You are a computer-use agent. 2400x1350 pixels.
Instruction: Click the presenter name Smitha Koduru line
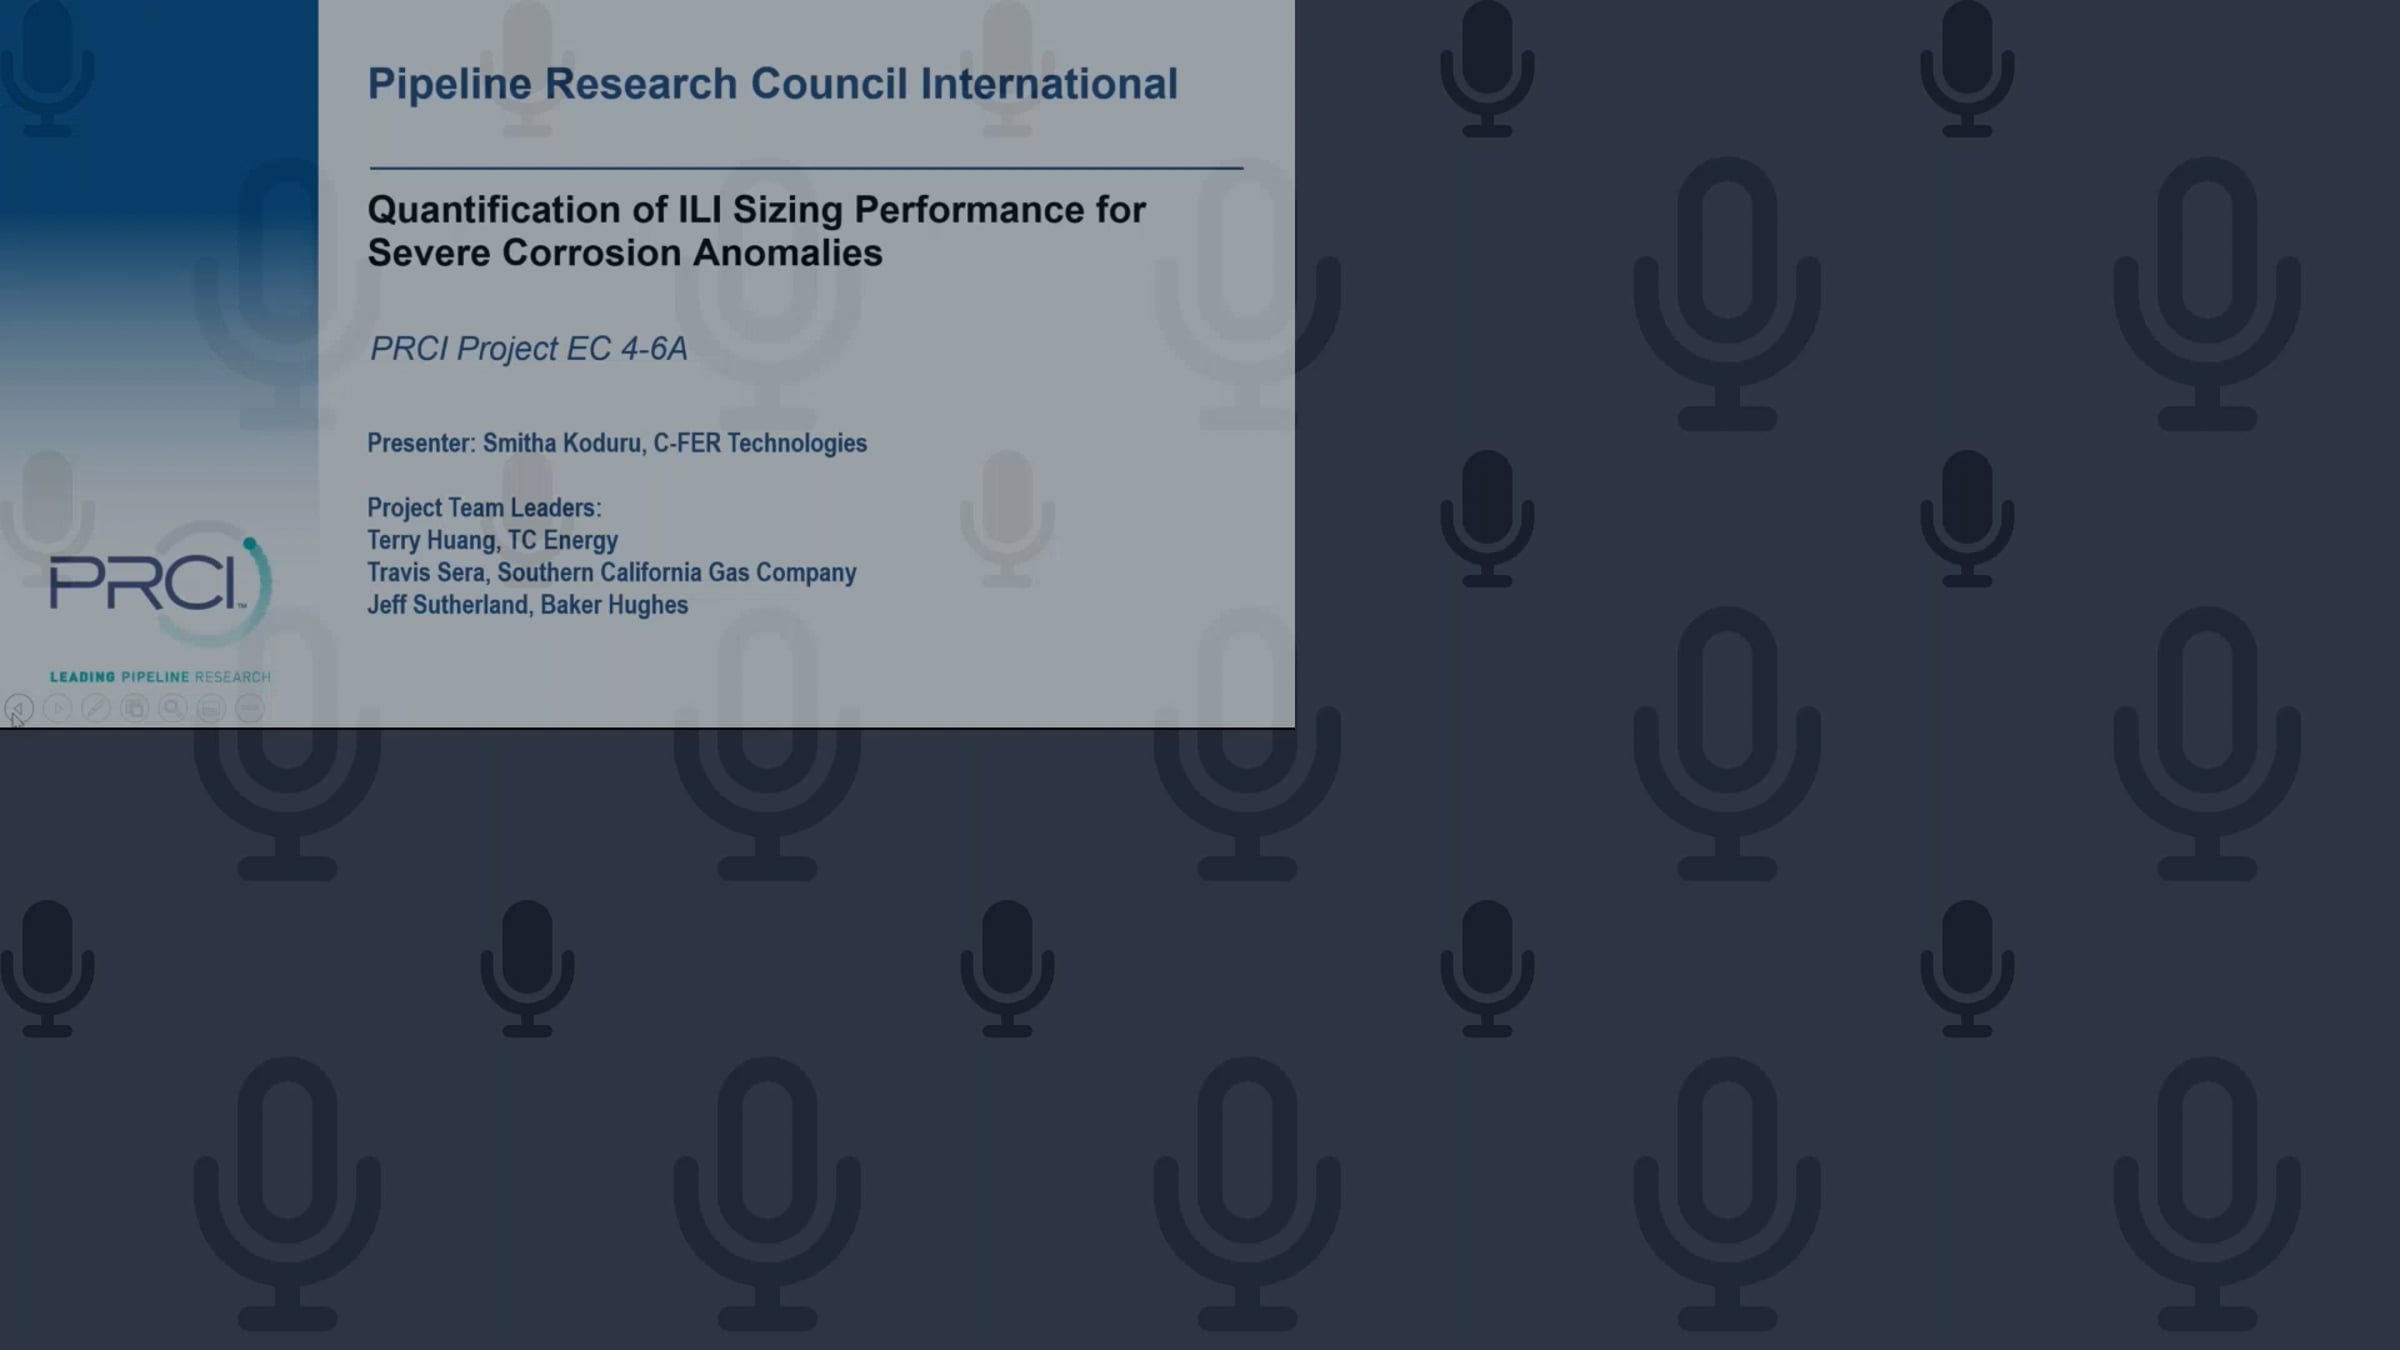616,443
